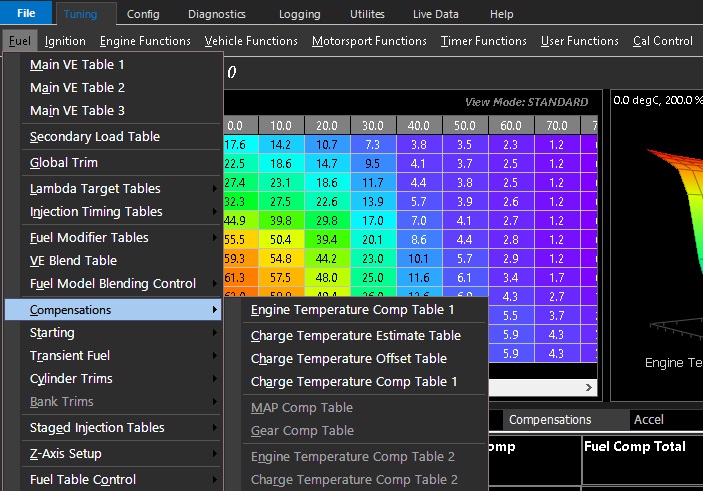Switch to the Config tab

click(143, 15)
